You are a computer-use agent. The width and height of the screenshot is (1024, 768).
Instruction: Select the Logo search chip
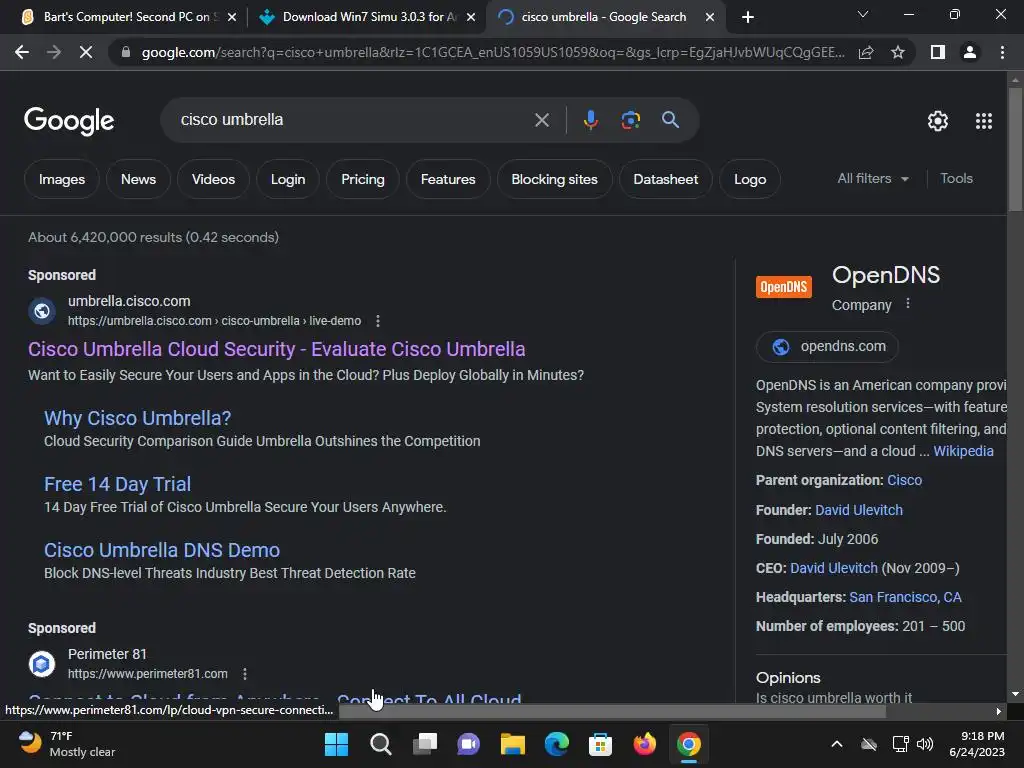[x=750, y=179]
